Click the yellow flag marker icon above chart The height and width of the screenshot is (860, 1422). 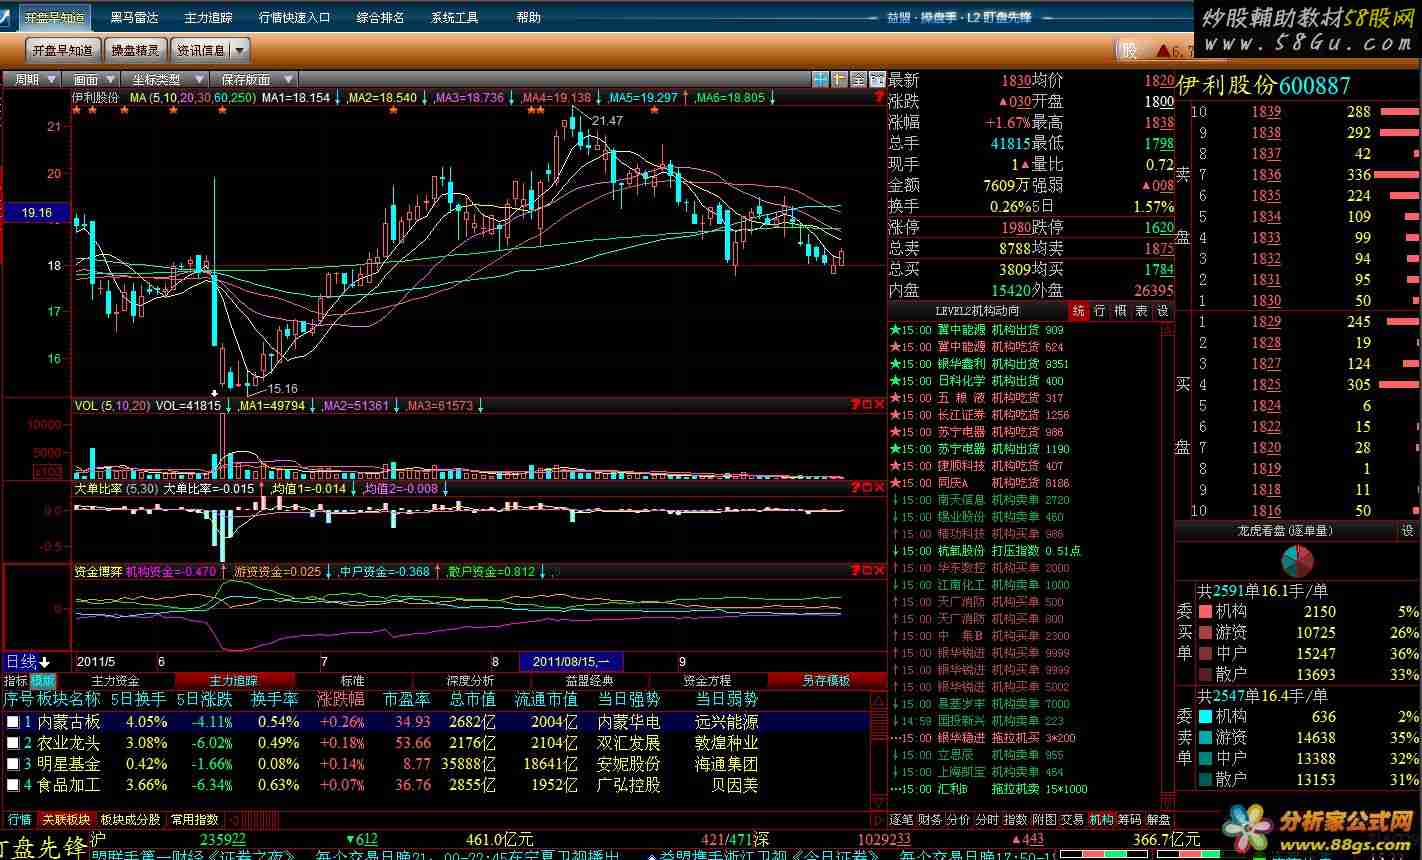coord(839,79)
